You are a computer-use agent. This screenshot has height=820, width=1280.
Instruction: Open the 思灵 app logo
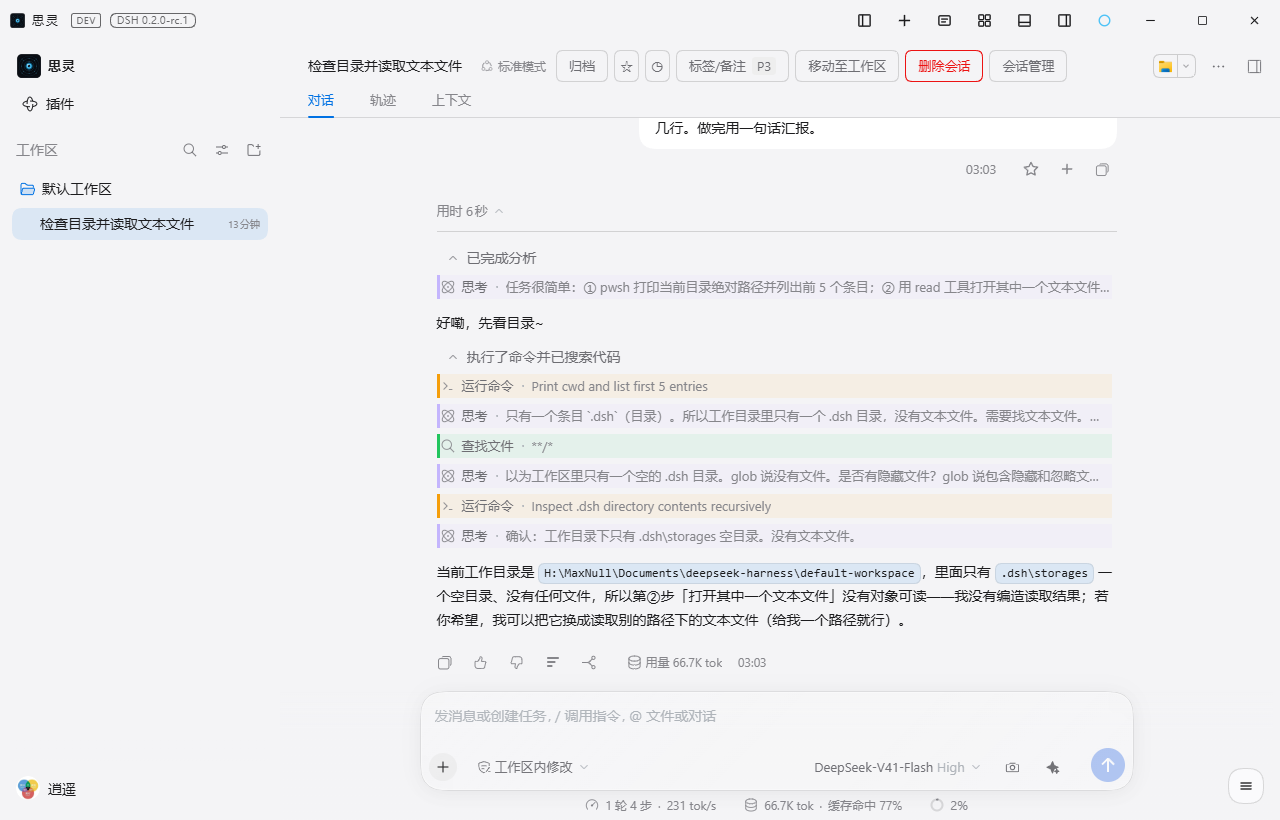point(29,66)
